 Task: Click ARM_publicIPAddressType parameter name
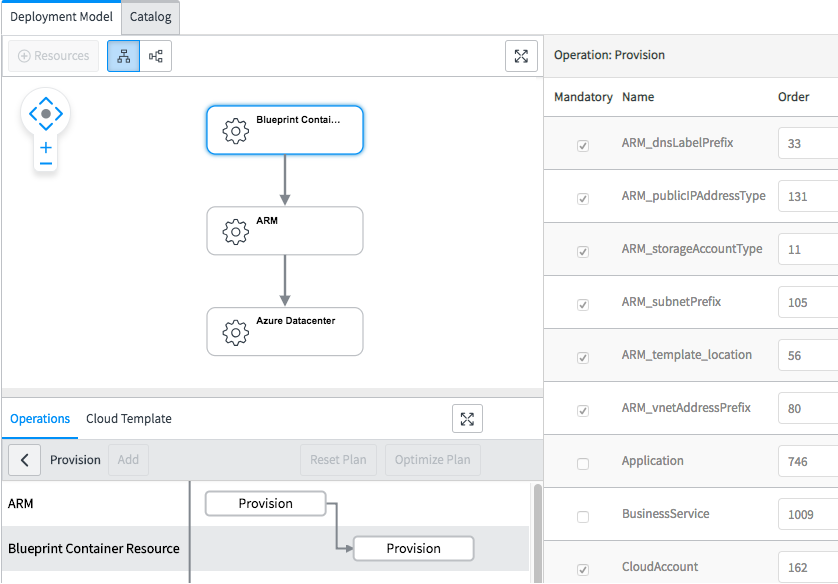pos(694,196)
